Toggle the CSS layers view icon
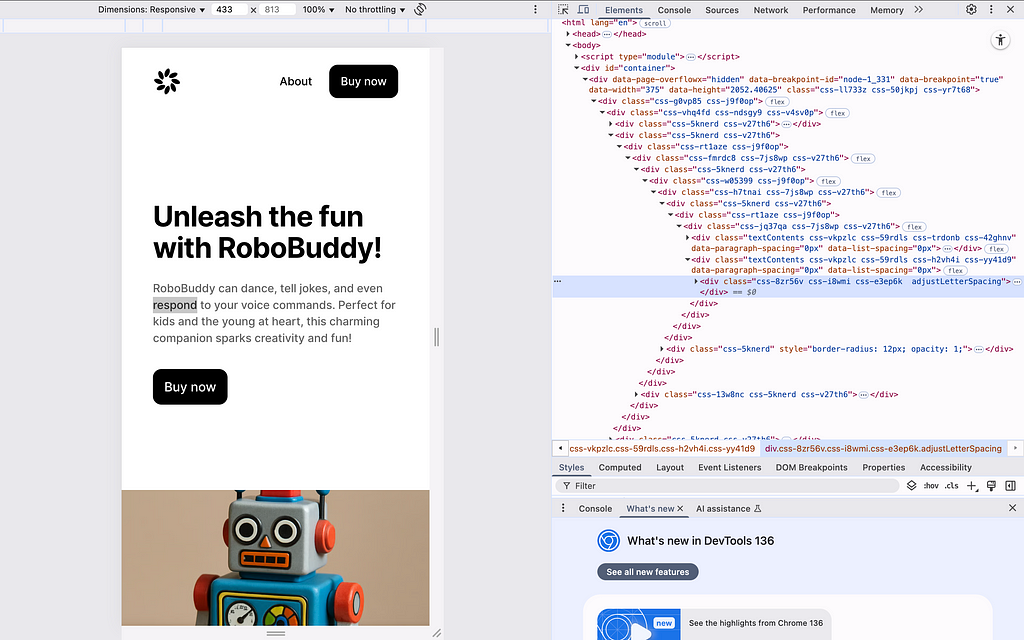Screen dimensions: 1024x640 click(912, 486)
